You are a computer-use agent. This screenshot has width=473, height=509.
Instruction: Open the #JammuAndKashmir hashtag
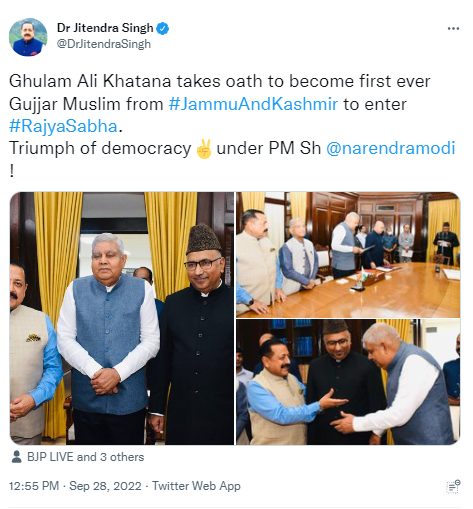[253, 104]
